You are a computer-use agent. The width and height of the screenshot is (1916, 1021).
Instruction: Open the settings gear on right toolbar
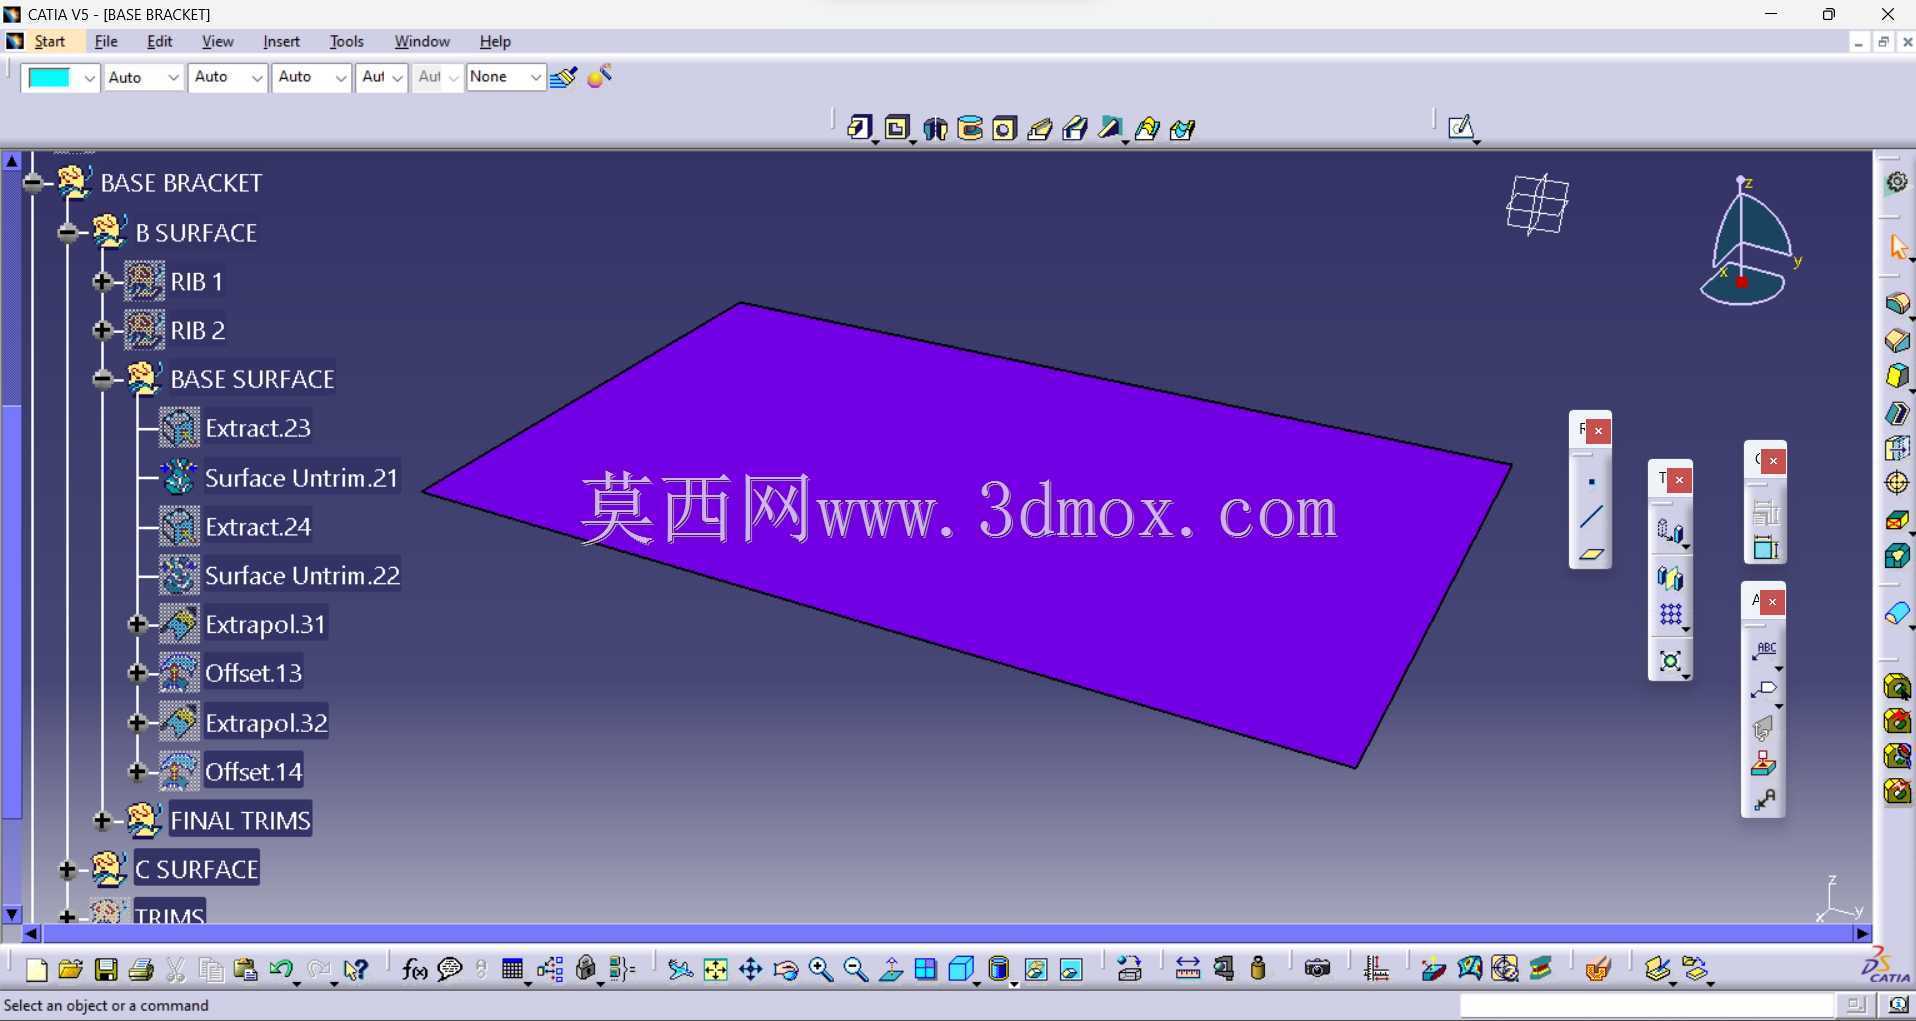1897,182
